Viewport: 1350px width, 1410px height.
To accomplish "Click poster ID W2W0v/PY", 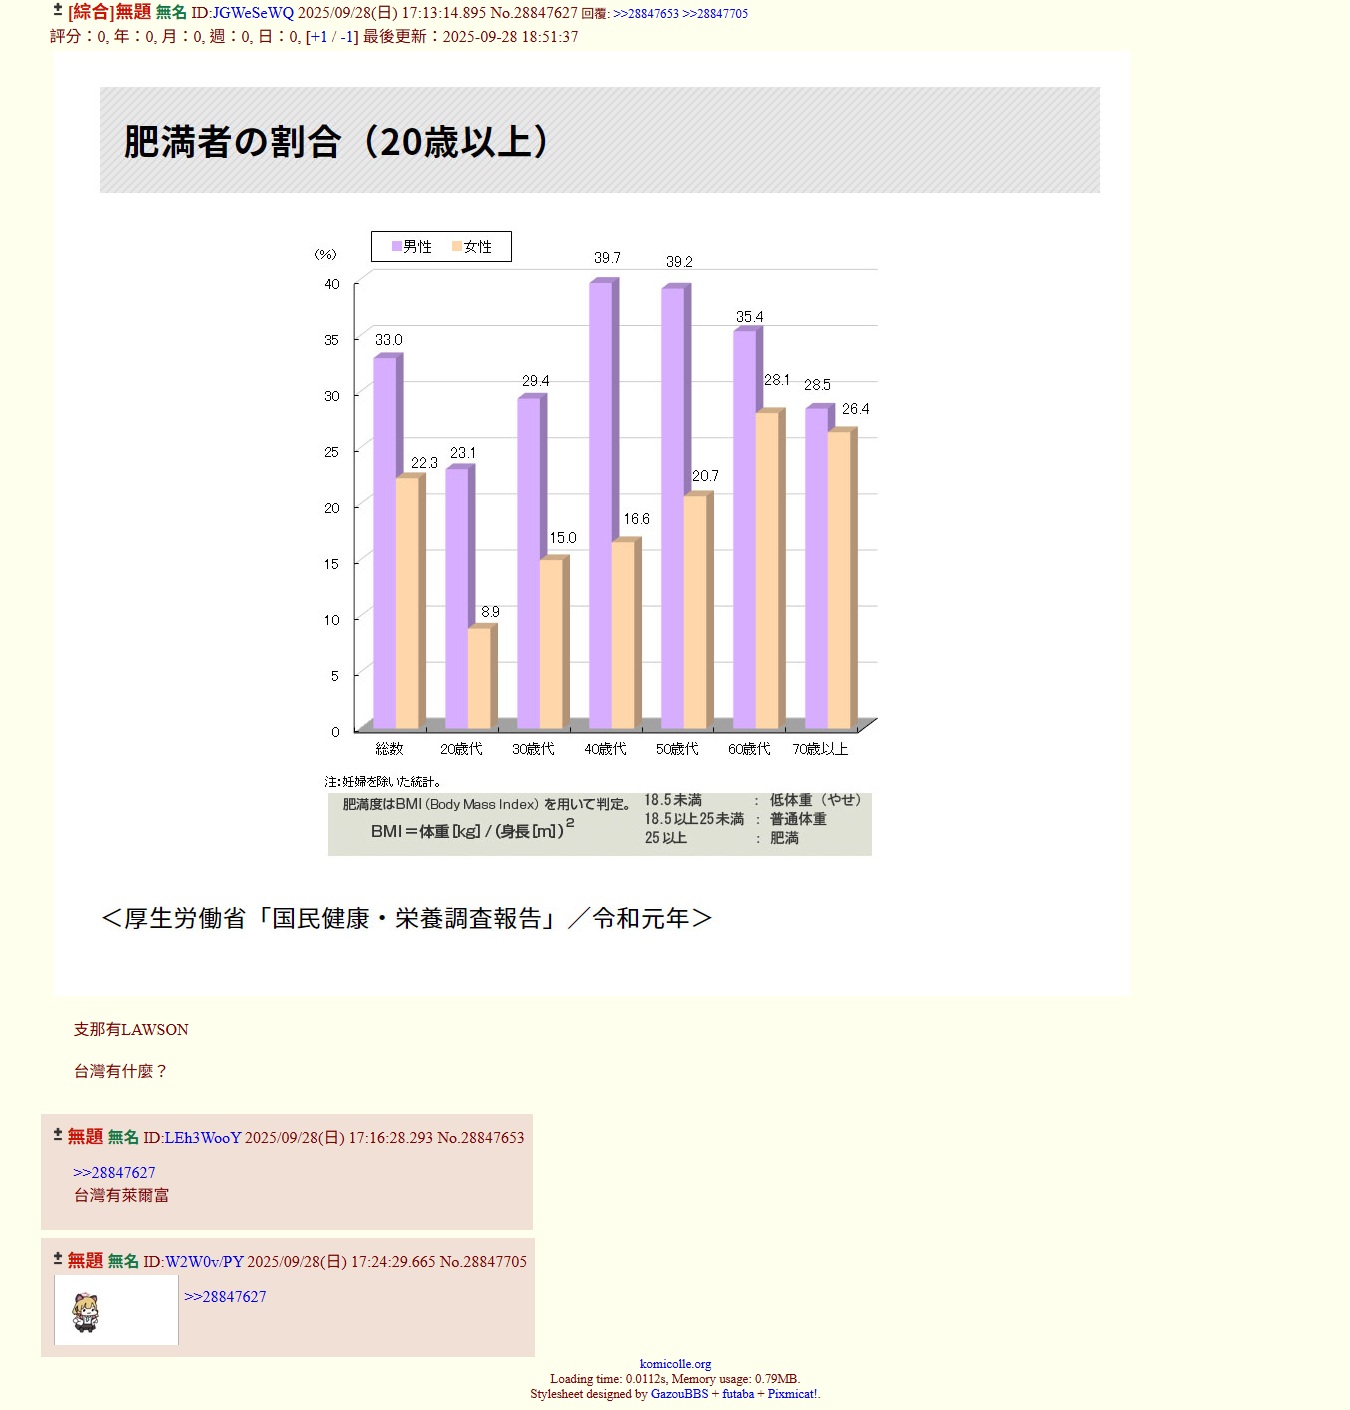I will click(204, 1262).
